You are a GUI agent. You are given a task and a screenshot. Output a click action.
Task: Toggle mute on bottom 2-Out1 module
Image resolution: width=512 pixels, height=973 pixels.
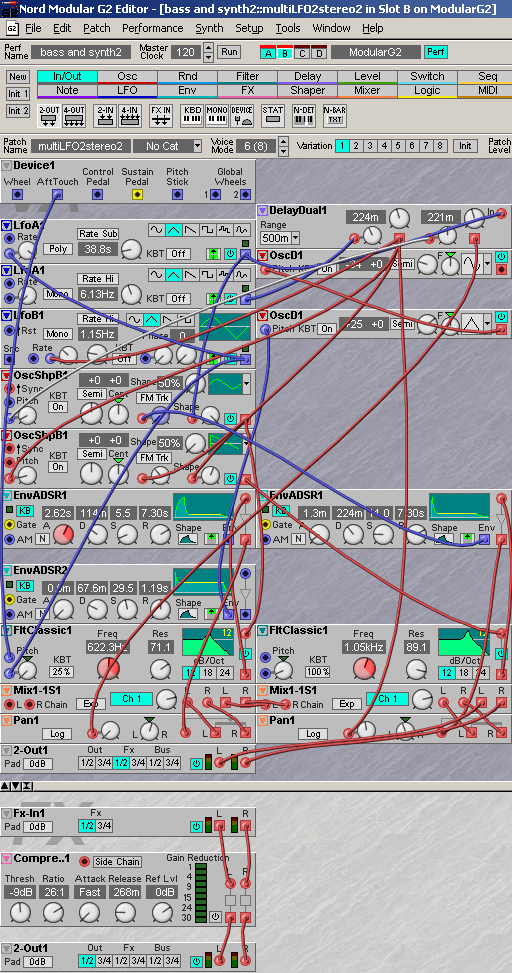pyautogui.click(x=197, y=961)
